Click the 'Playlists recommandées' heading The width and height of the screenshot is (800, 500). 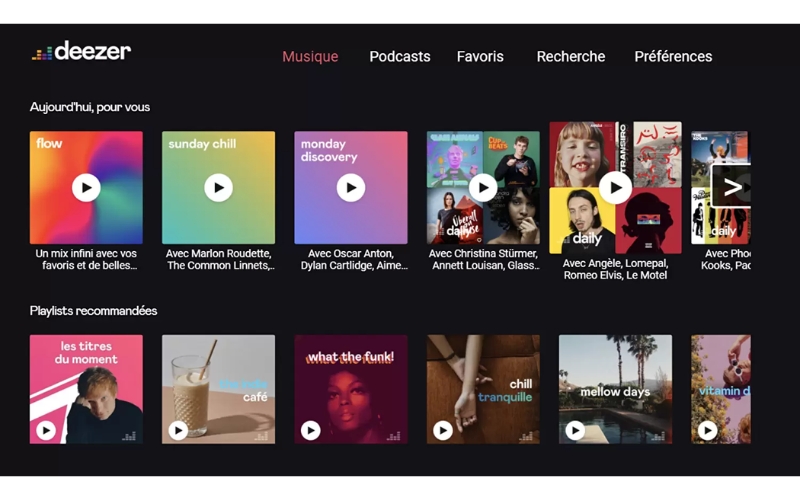pos(93,311)
